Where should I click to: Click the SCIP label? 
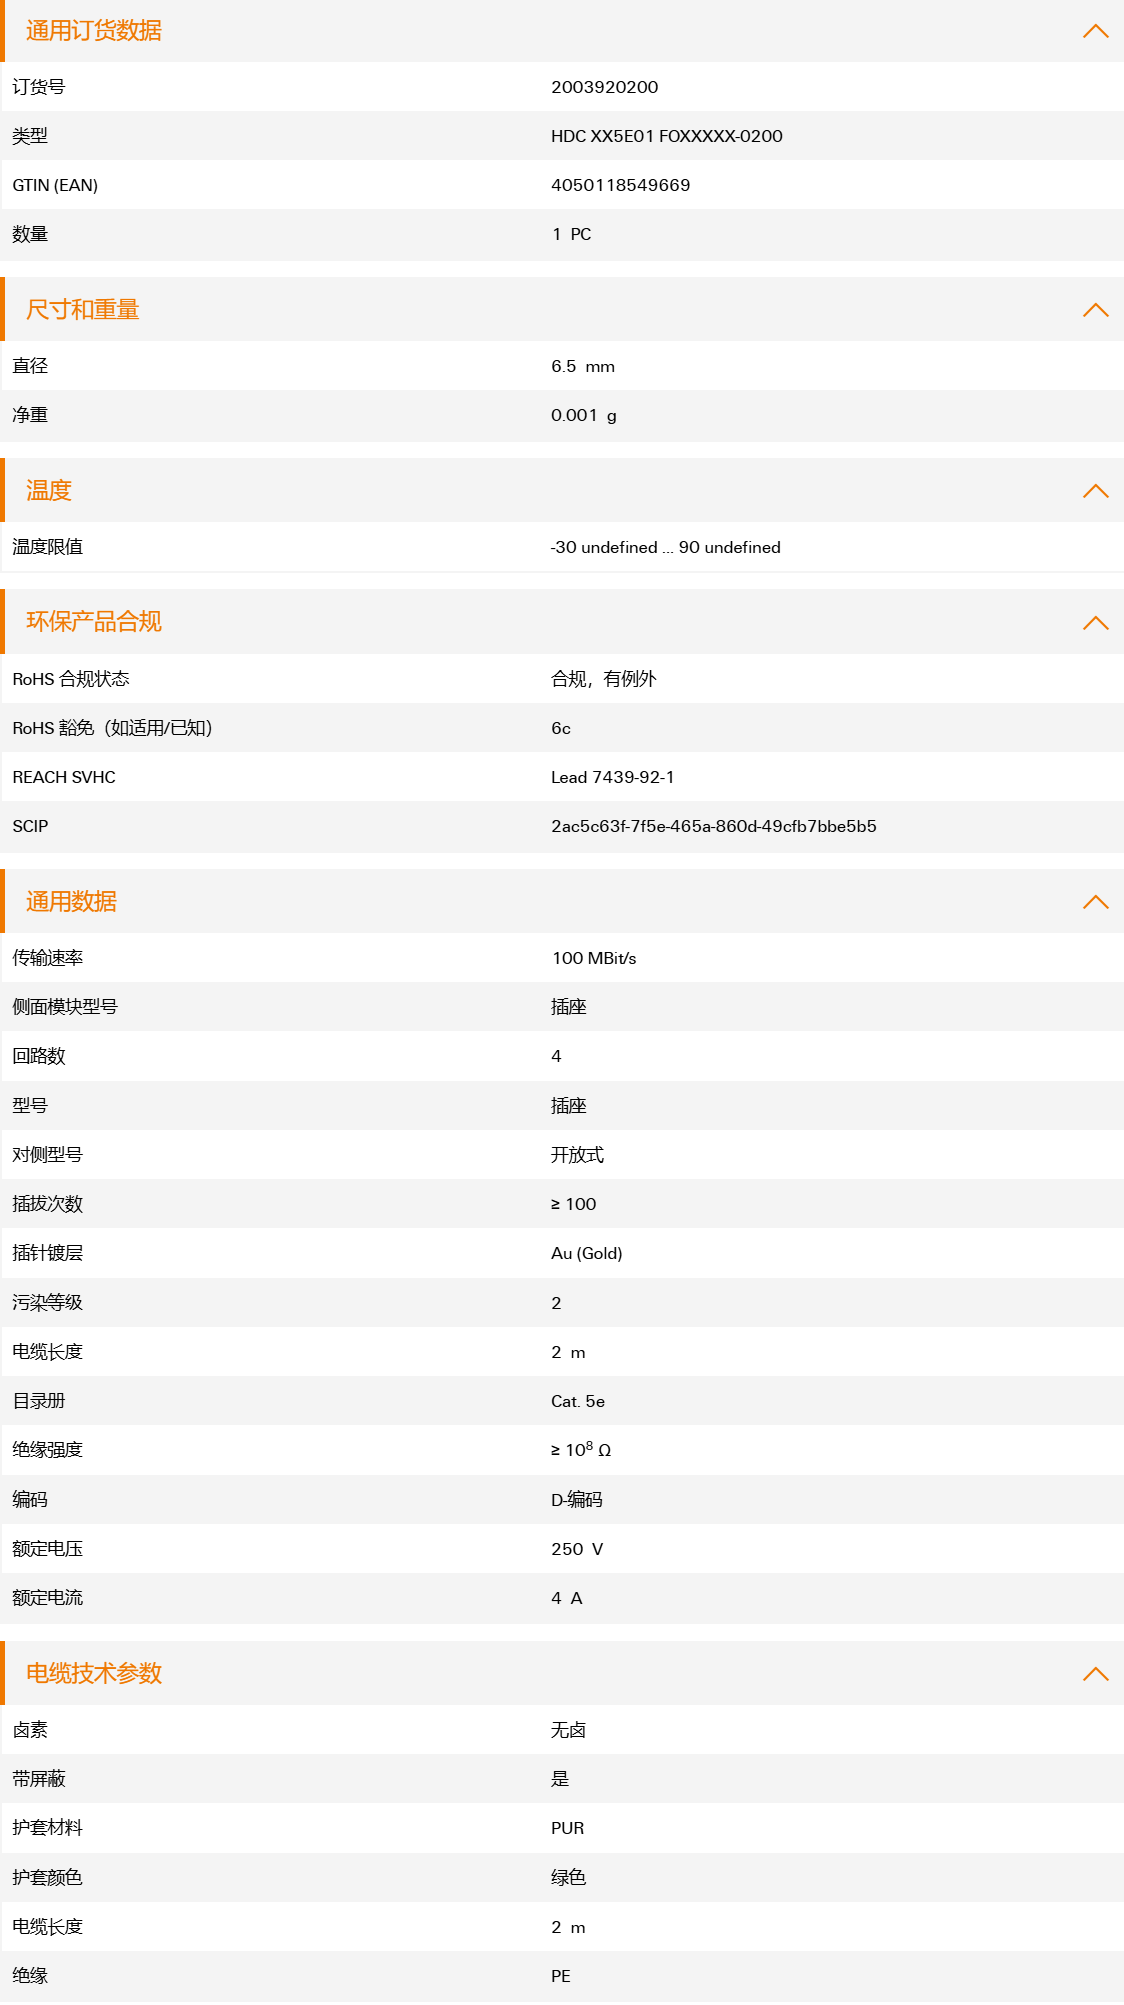[30, 826]
